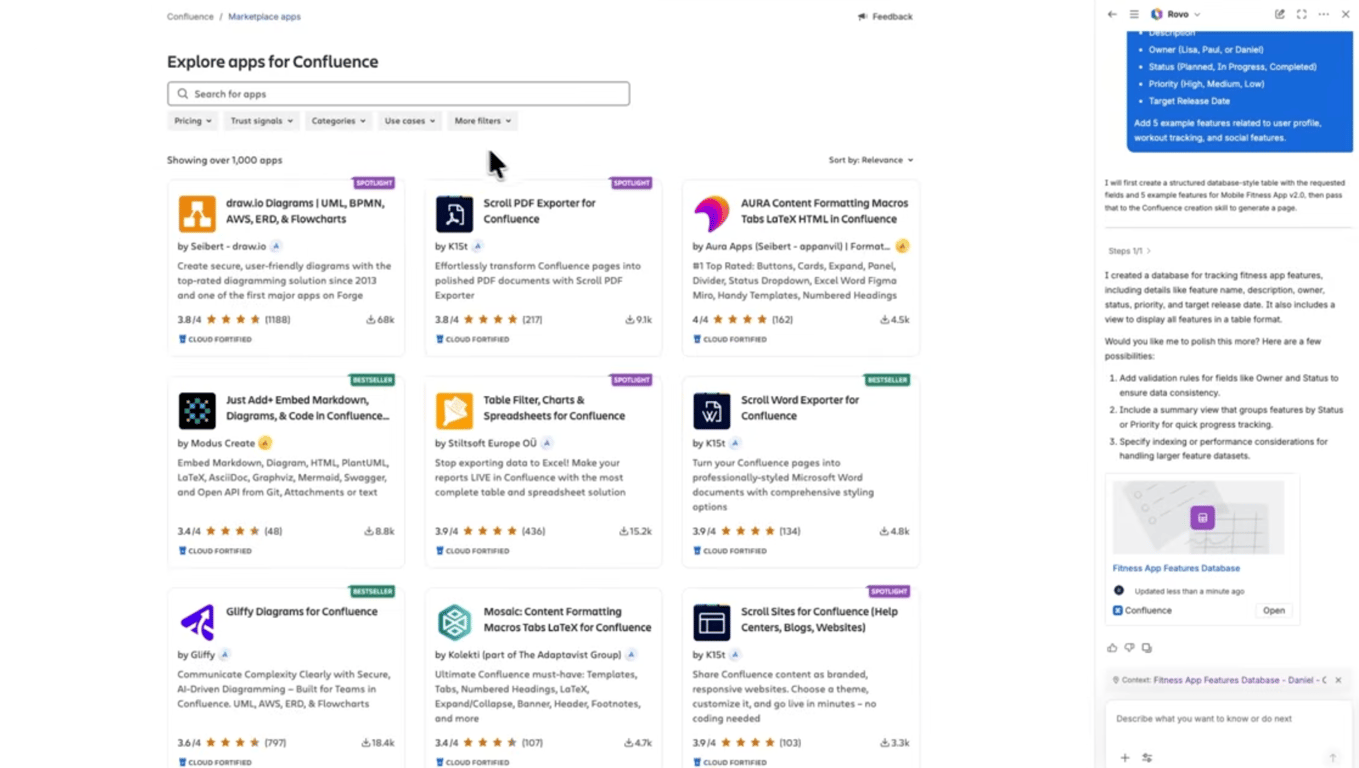Give thumbs down to Rovo response
The image size is (1359, 768).
click(1129, 648)
